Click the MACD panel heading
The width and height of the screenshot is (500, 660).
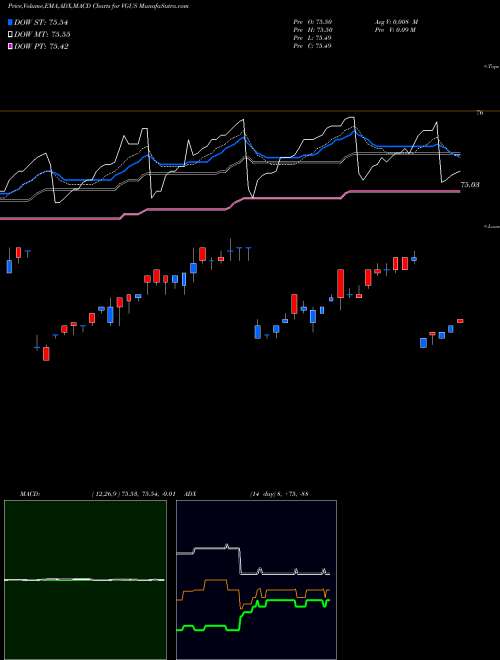tap(30, 494)
